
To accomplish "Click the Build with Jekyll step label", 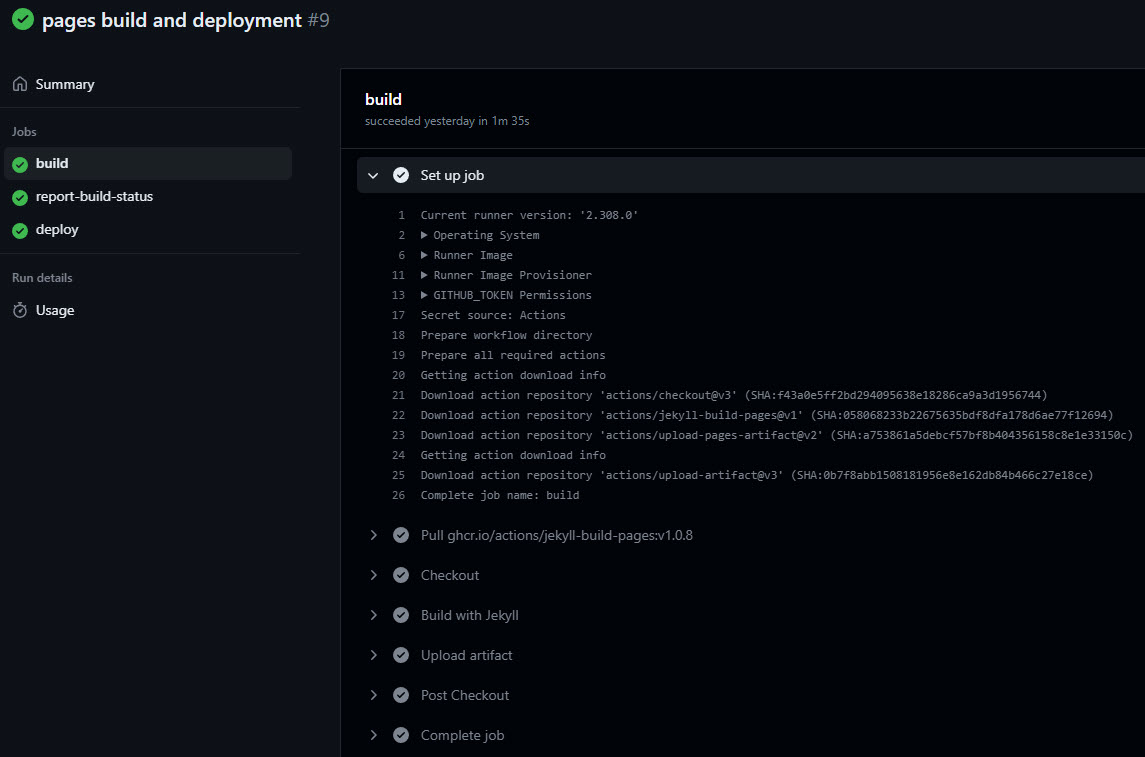I will [470, 615].
